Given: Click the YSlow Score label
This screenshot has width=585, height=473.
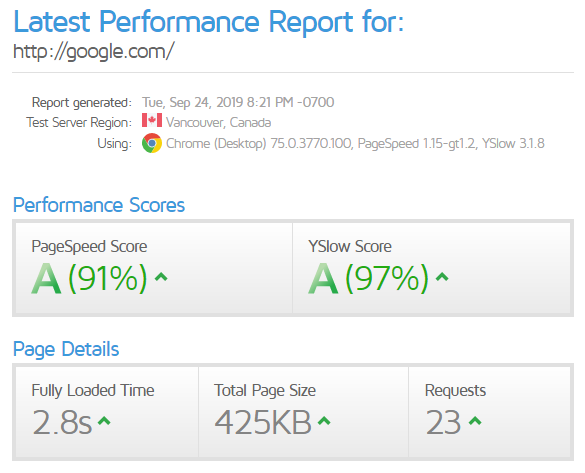Looking at the screenshot, I should (x=350, y=247).
